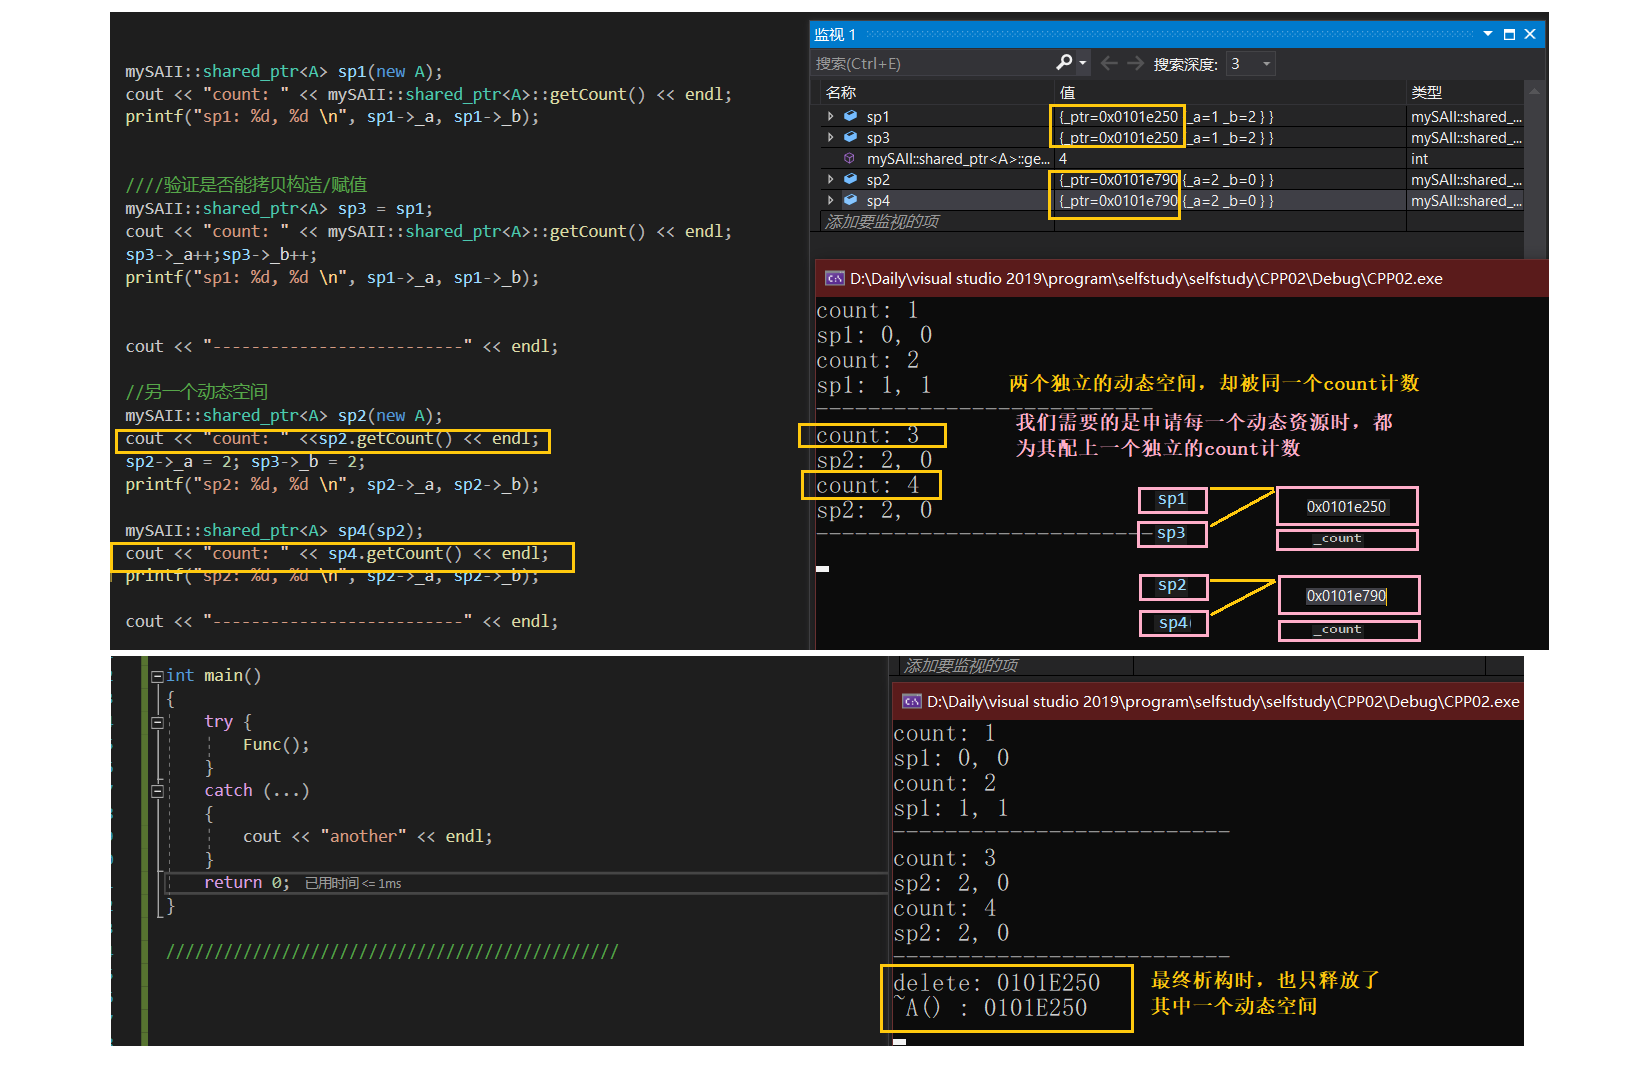The height and width of the screenshot is (1075, 1647).
Task: Click the upper CPP02.exe console title bar
Action: pyautogui.click(x=1182, y=278)
